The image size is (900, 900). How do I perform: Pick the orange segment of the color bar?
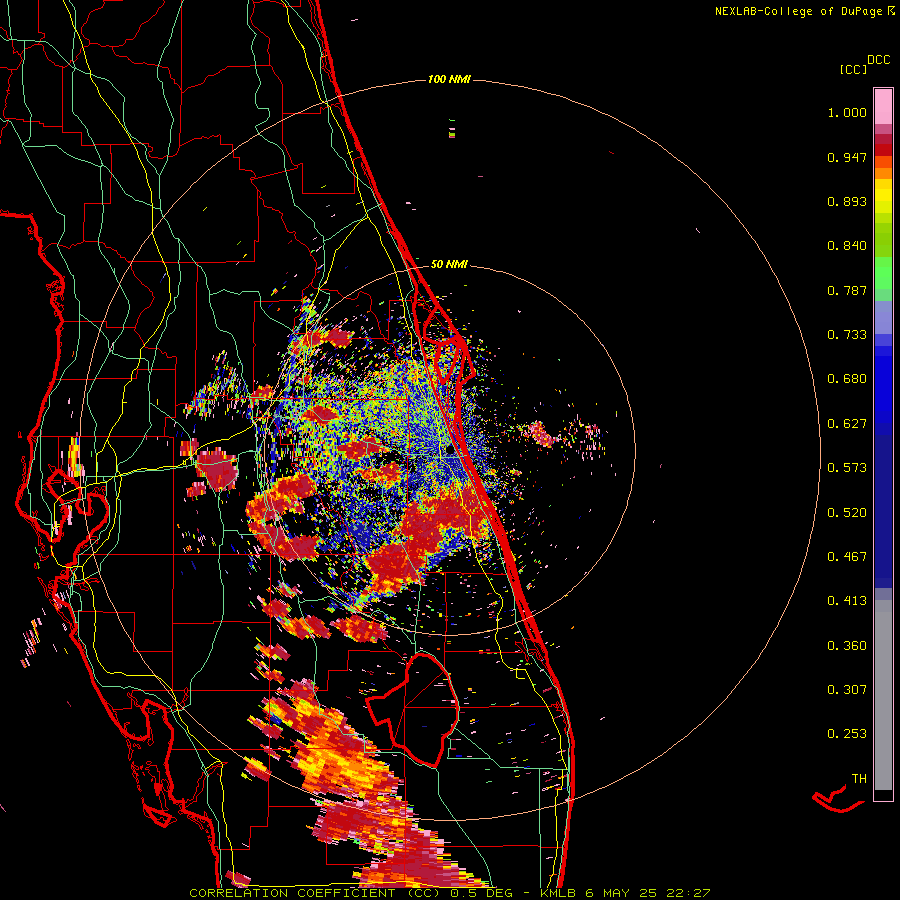pyautogui.click(x=883, y=172)
